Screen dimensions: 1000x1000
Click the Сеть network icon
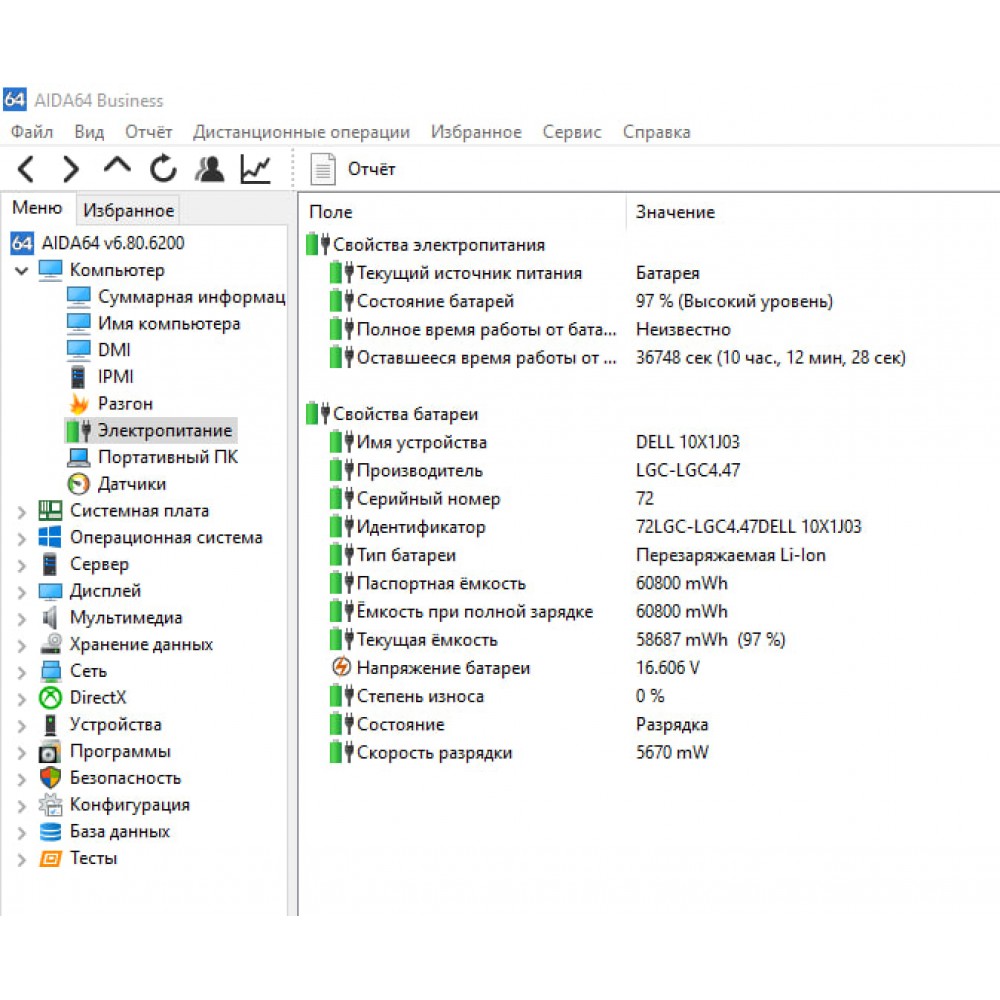[50, 672]
